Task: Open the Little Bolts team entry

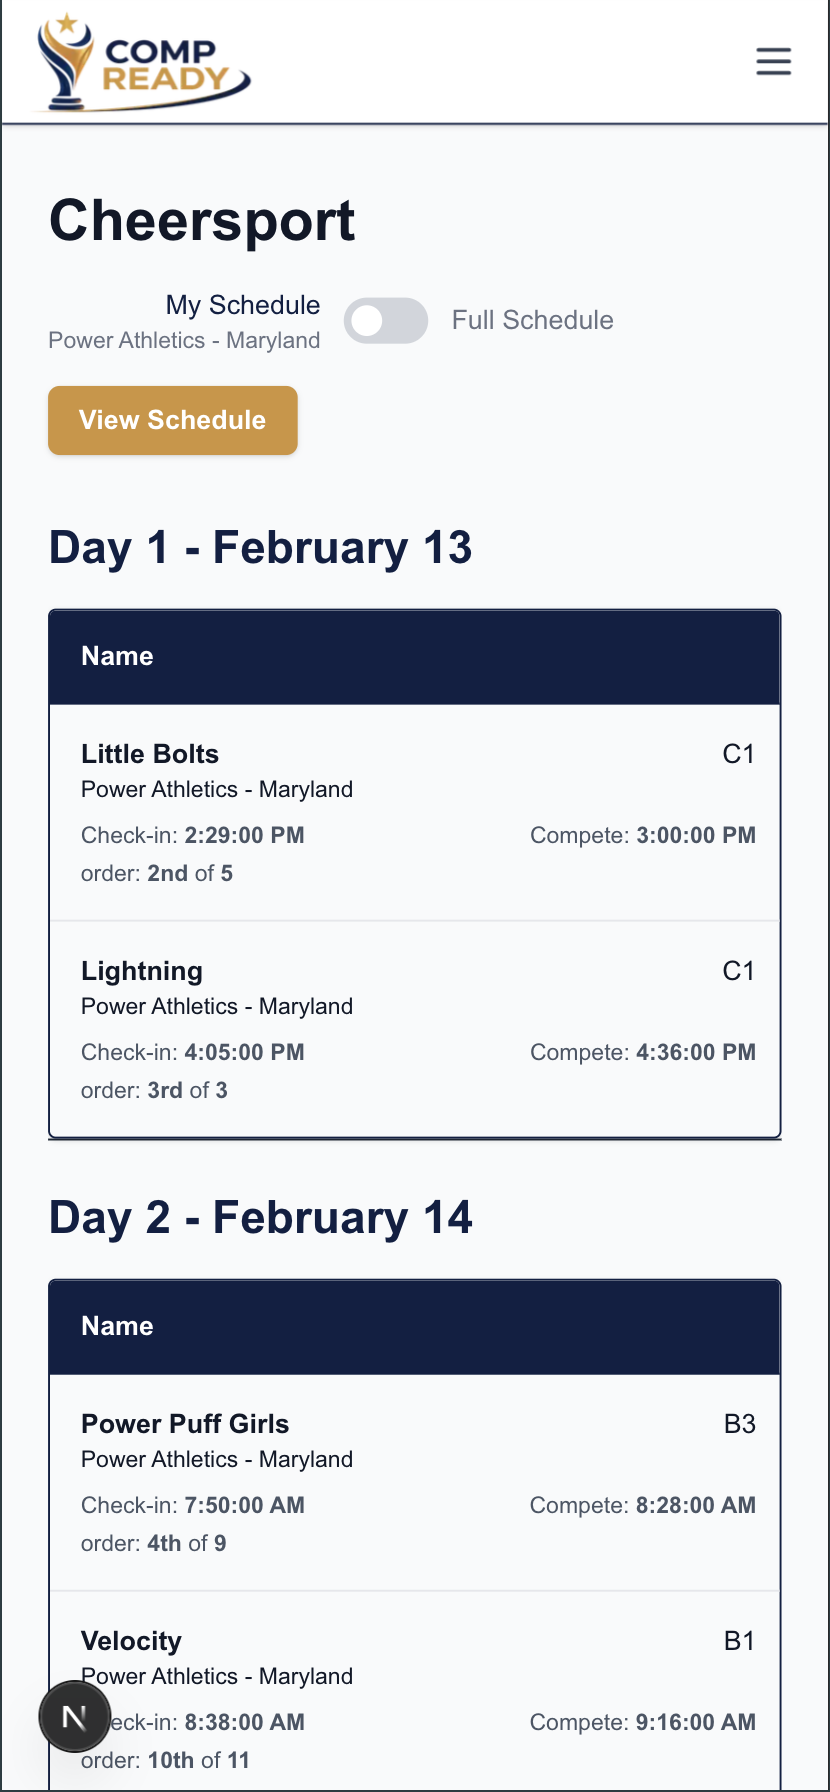Action: click(150, 754)
